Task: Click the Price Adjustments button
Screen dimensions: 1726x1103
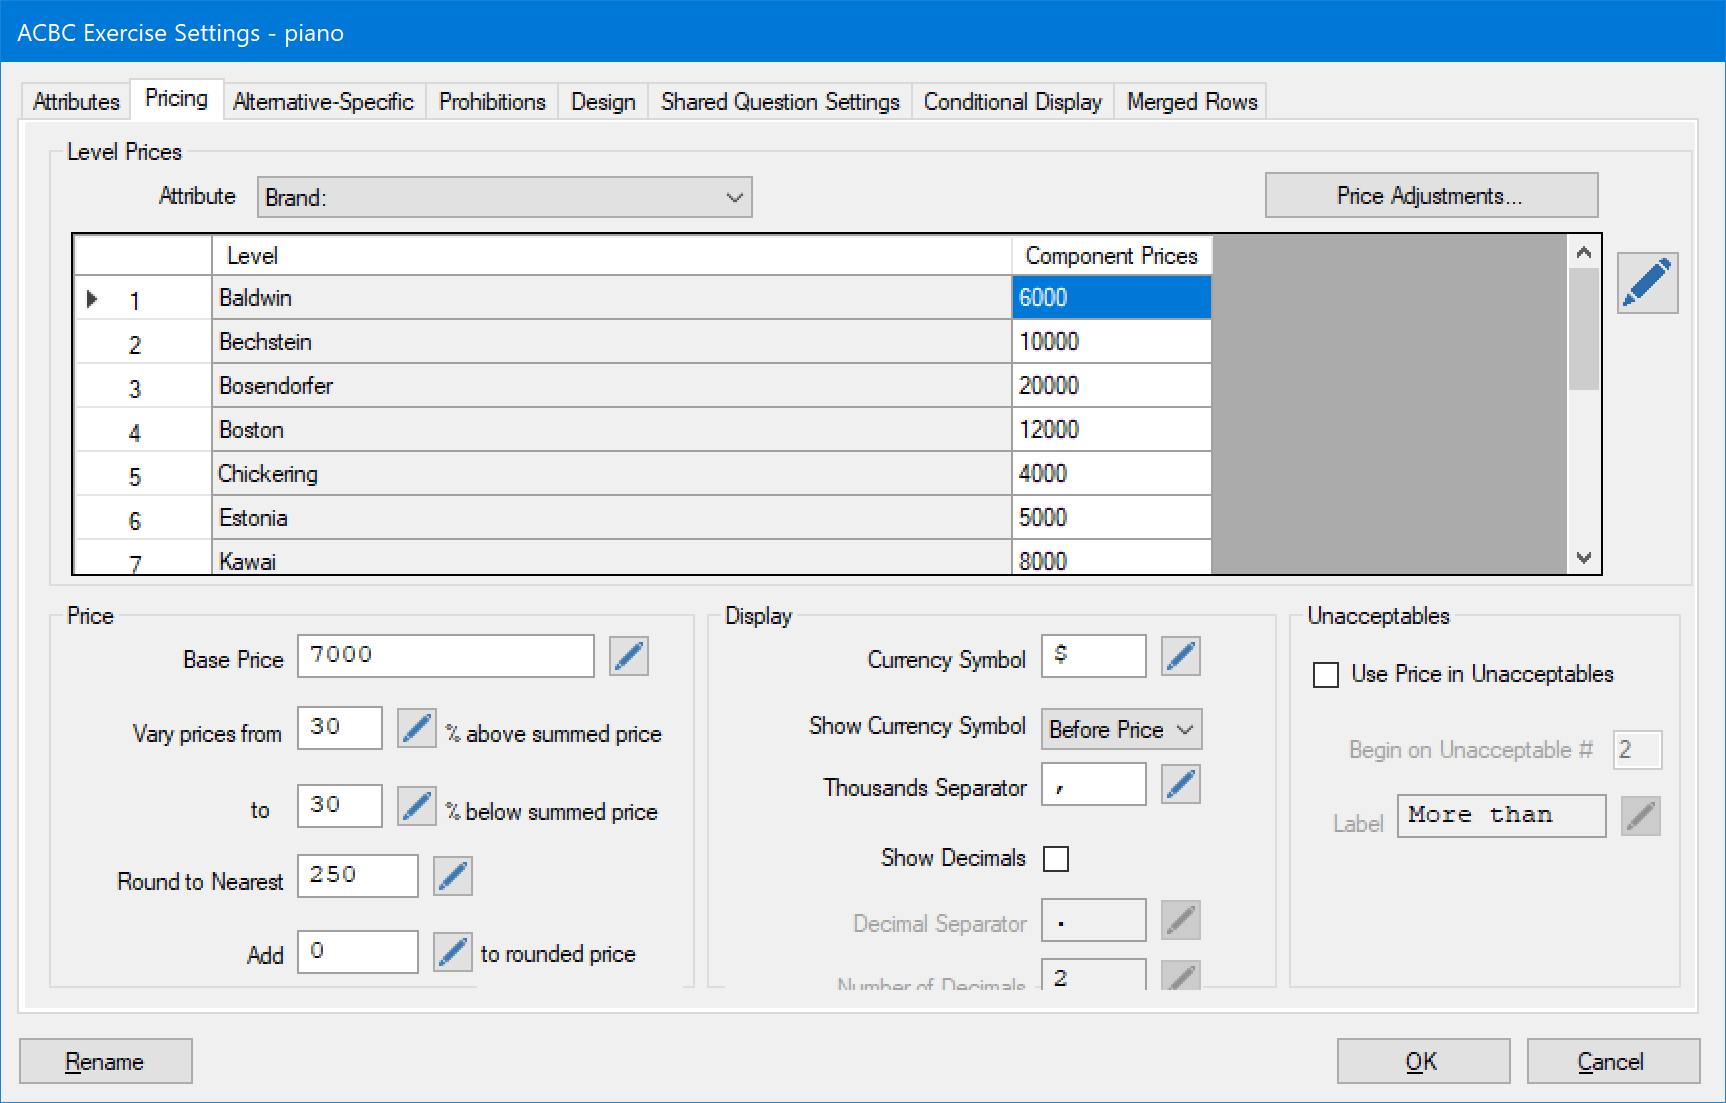Action: pyautogui.click(x=1431, y=195)
